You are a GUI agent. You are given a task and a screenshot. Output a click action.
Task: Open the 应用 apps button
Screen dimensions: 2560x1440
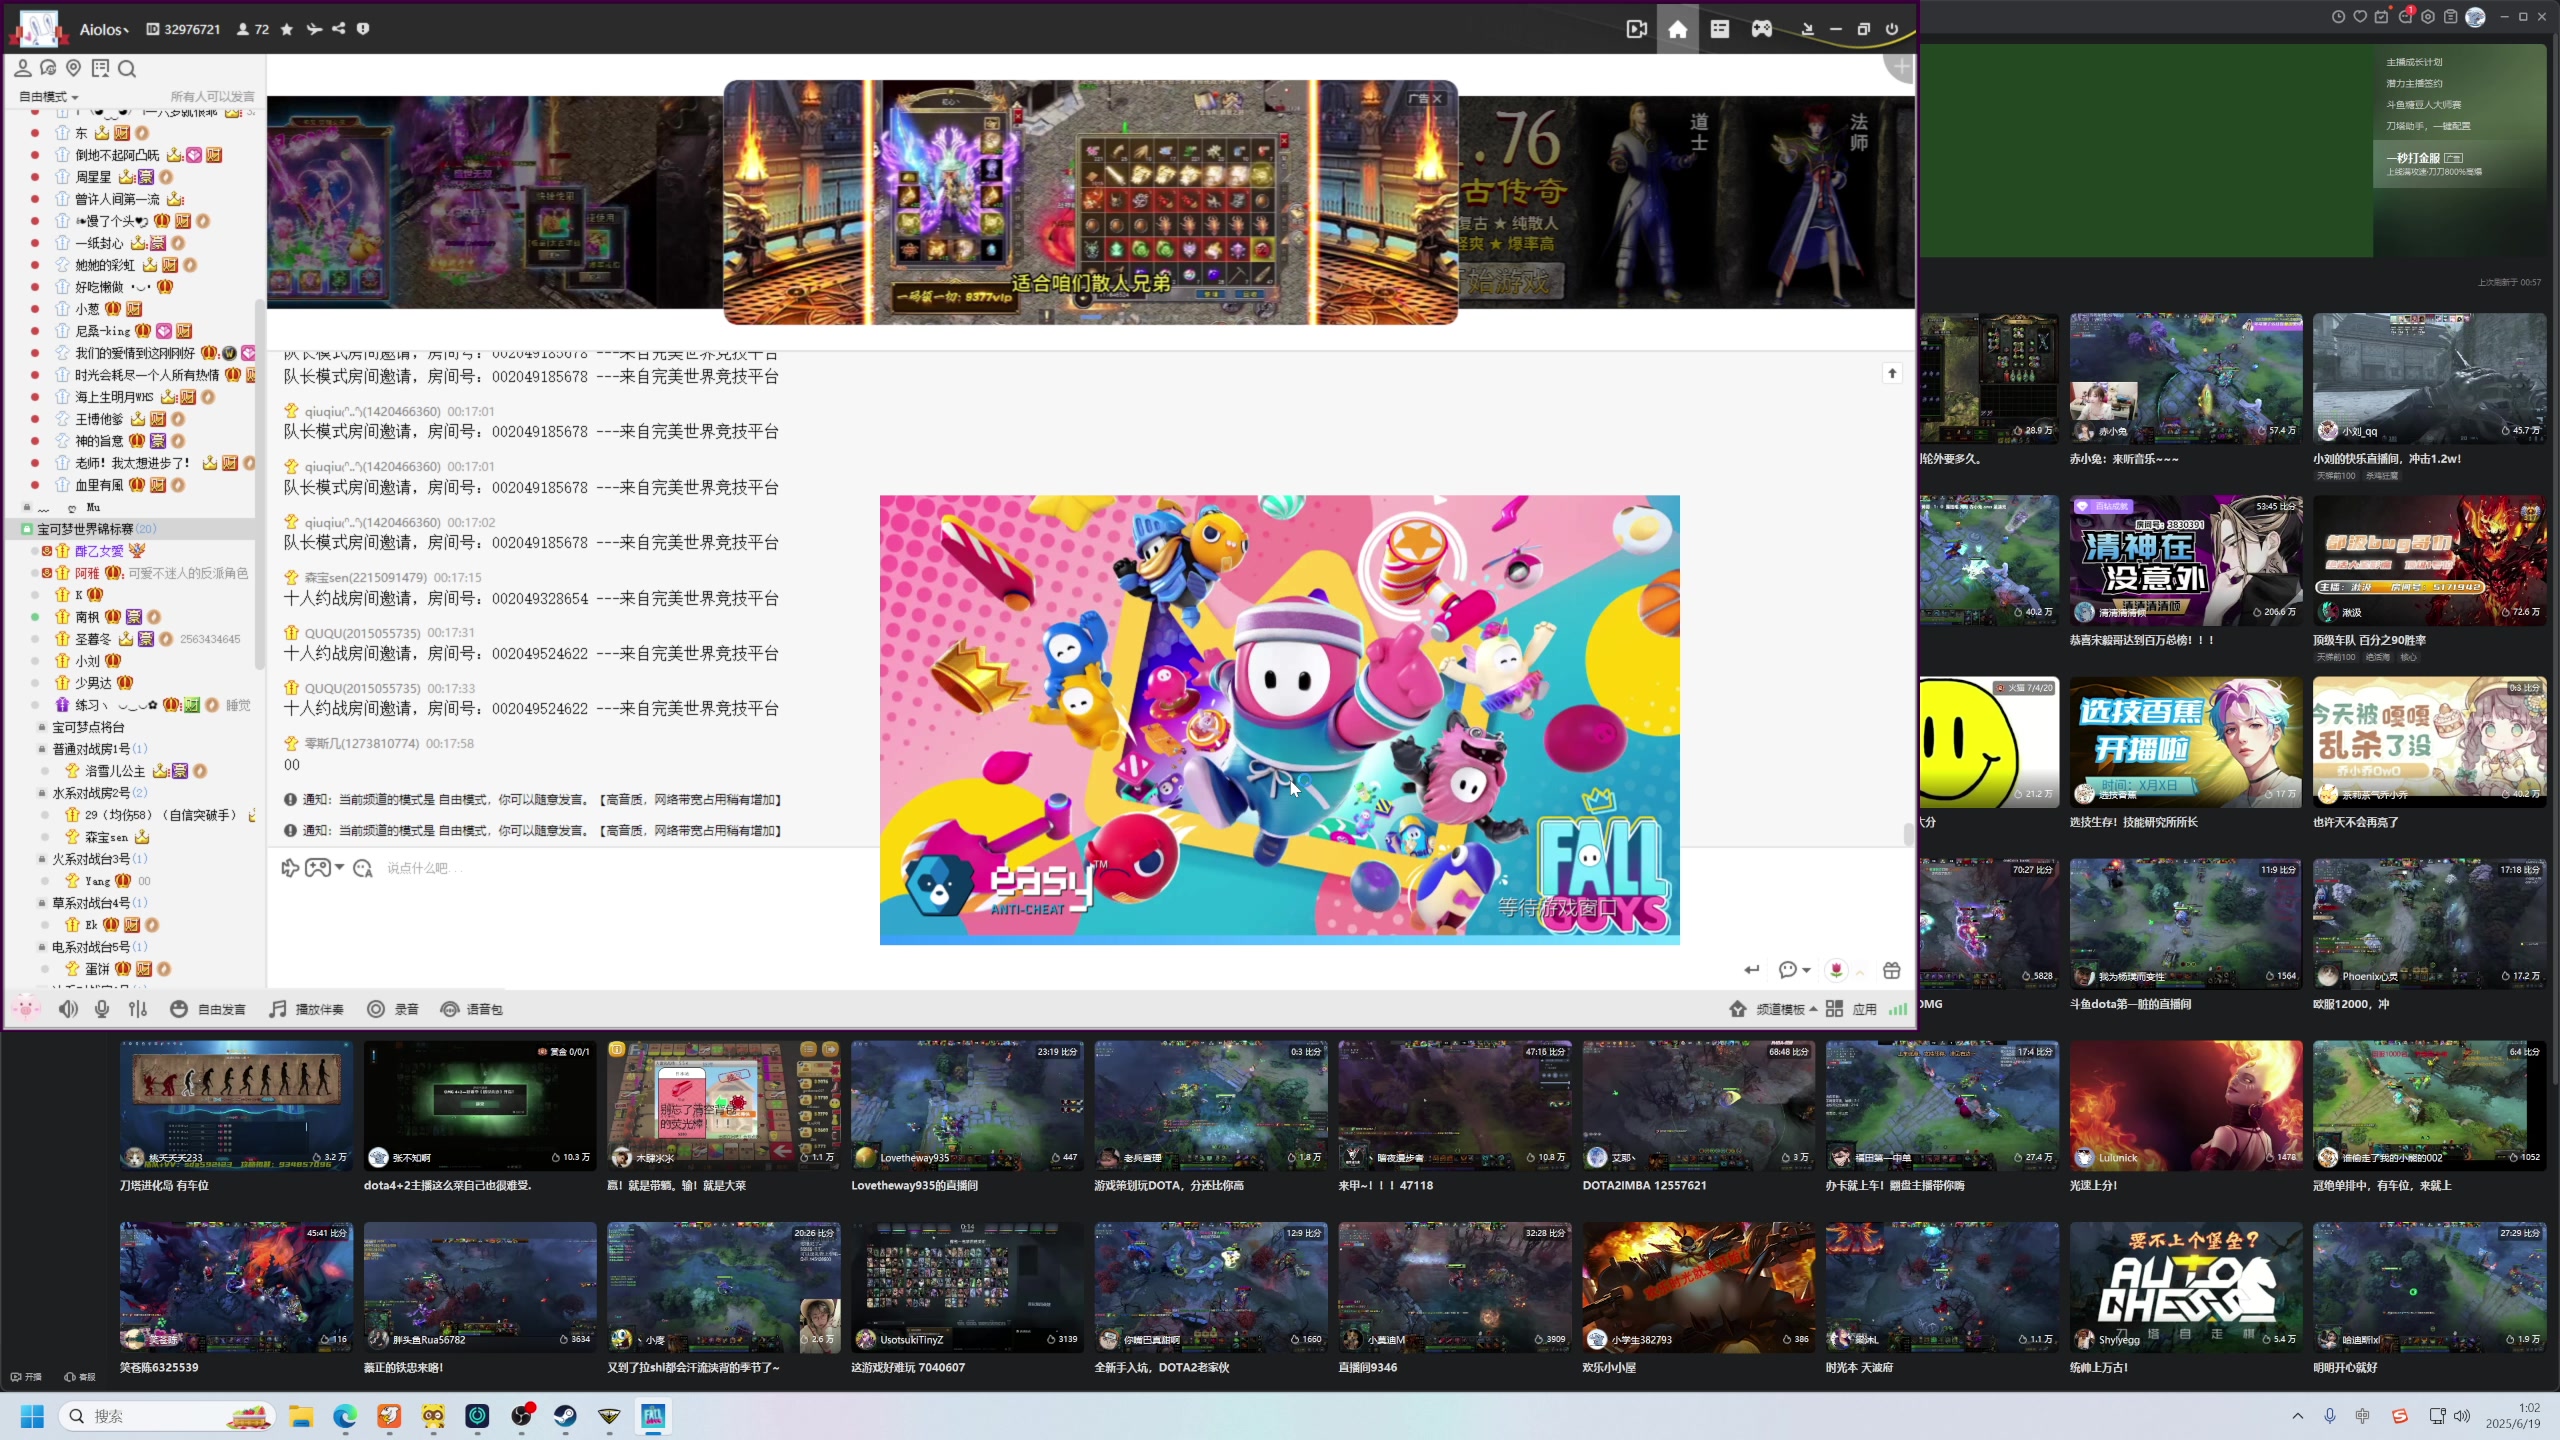(x=1851, y=1009)
